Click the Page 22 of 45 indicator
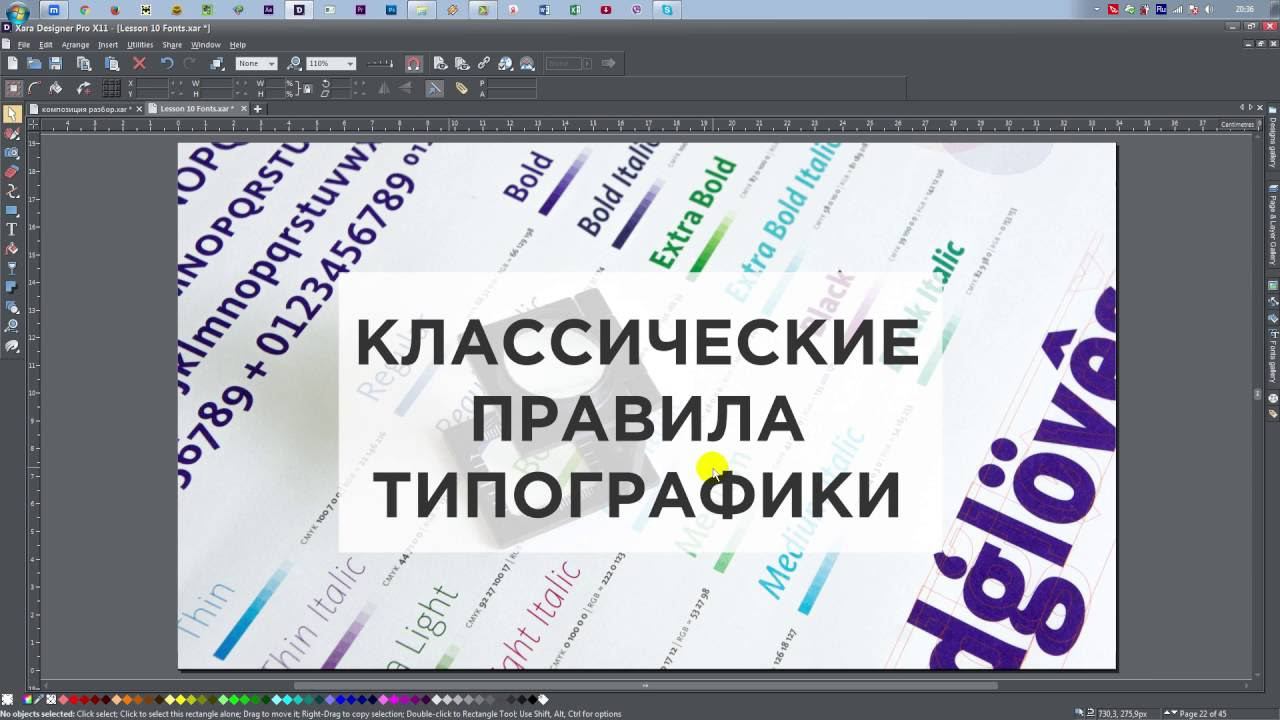This screenshot has width=1280, height=720. coord(1203,714)
